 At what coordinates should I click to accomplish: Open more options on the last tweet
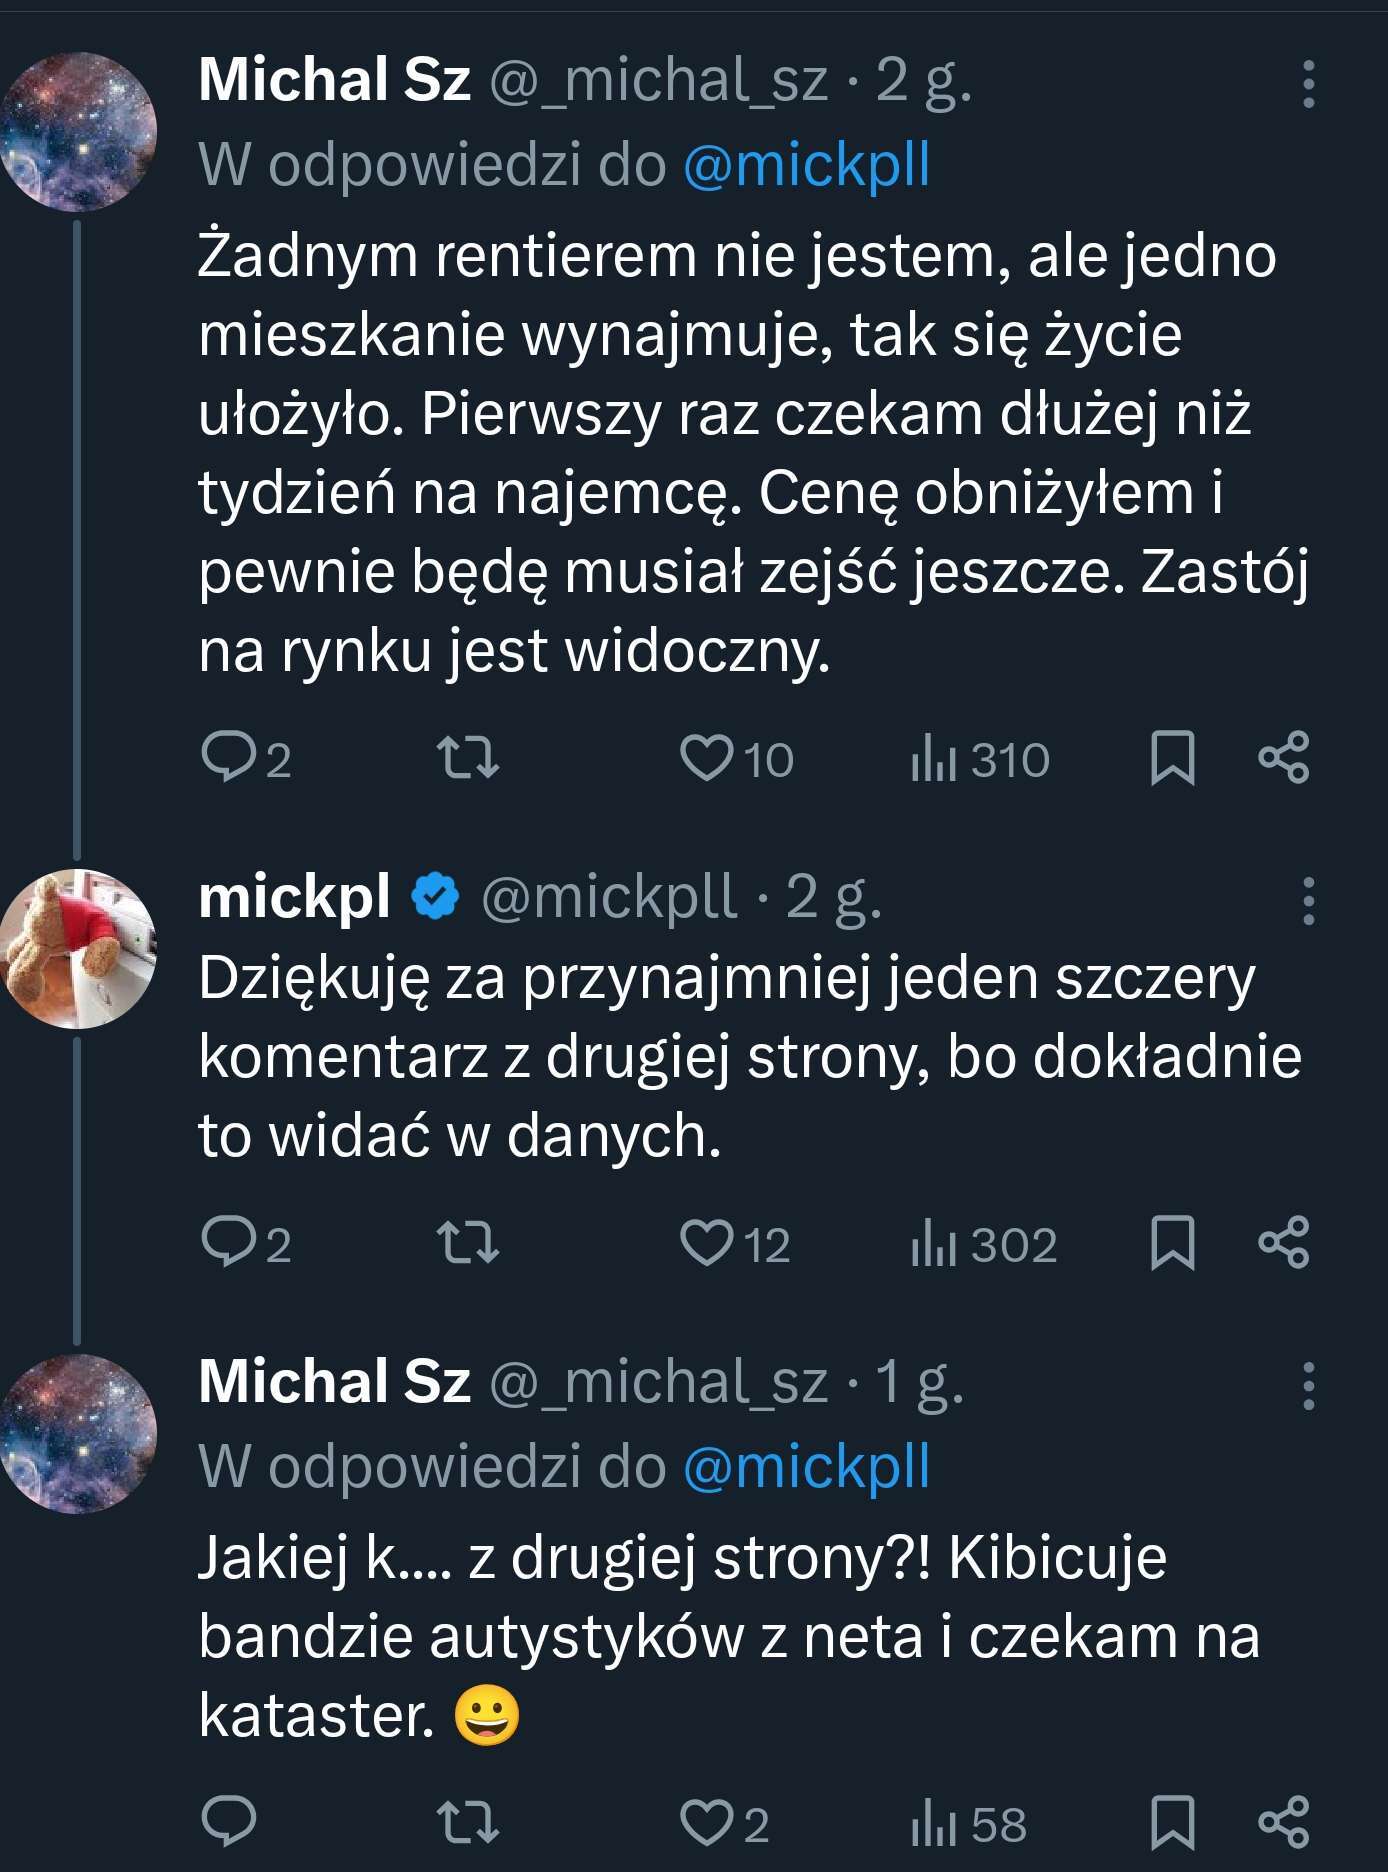[1308, 1386]
